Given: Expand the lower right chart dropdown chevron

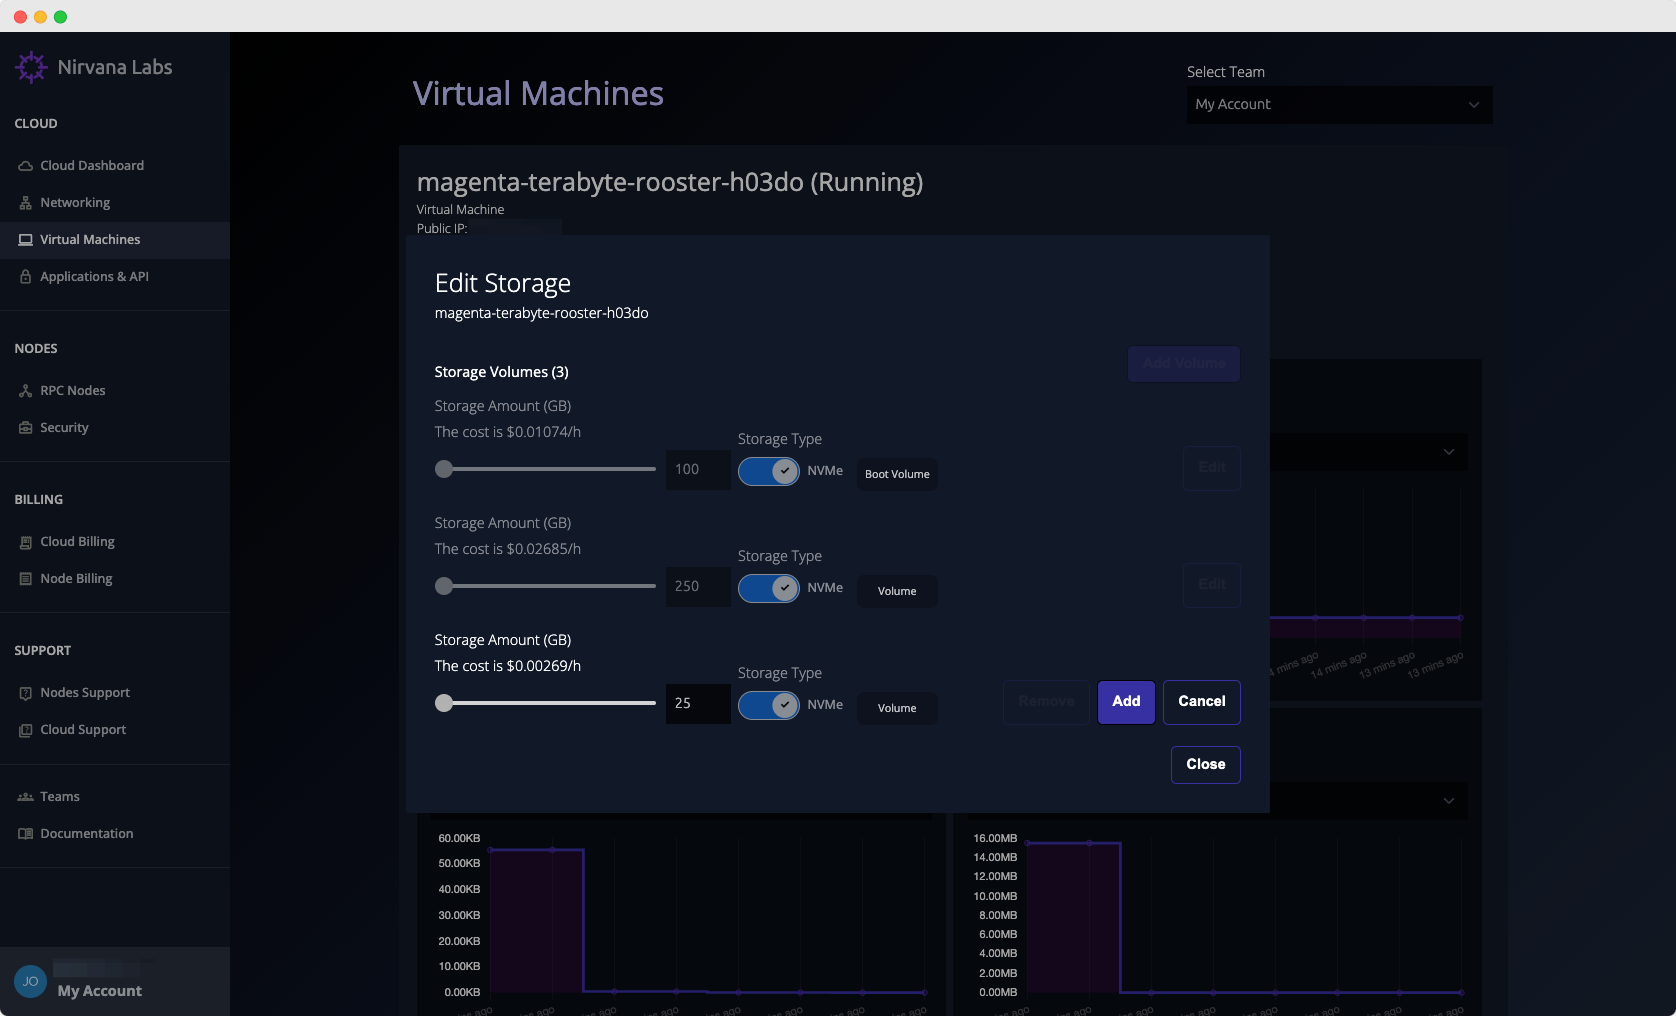Looking at the screenshot, I should [x=1448, y=801].
